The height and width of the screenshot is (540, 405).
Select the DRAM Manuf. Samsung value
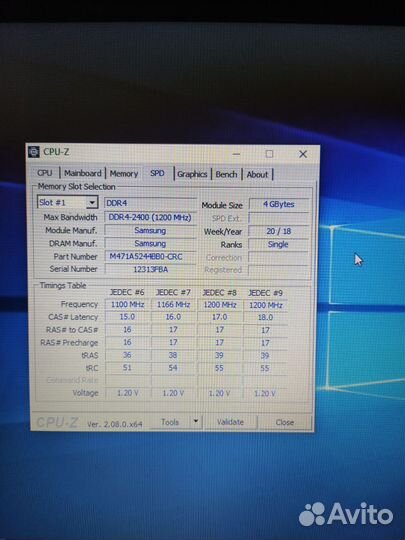click(x=150, y=243)
